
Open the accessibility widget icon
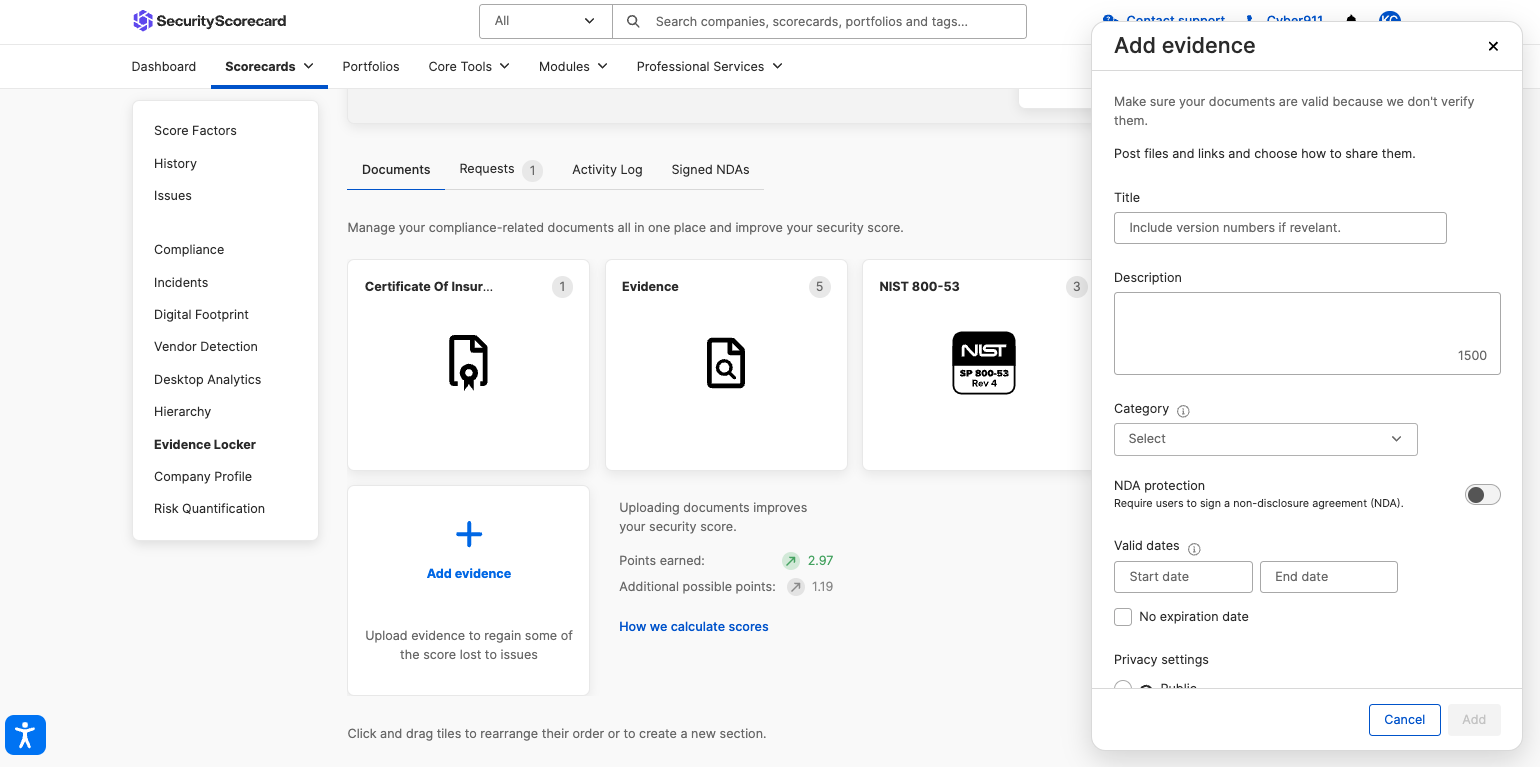25,736
